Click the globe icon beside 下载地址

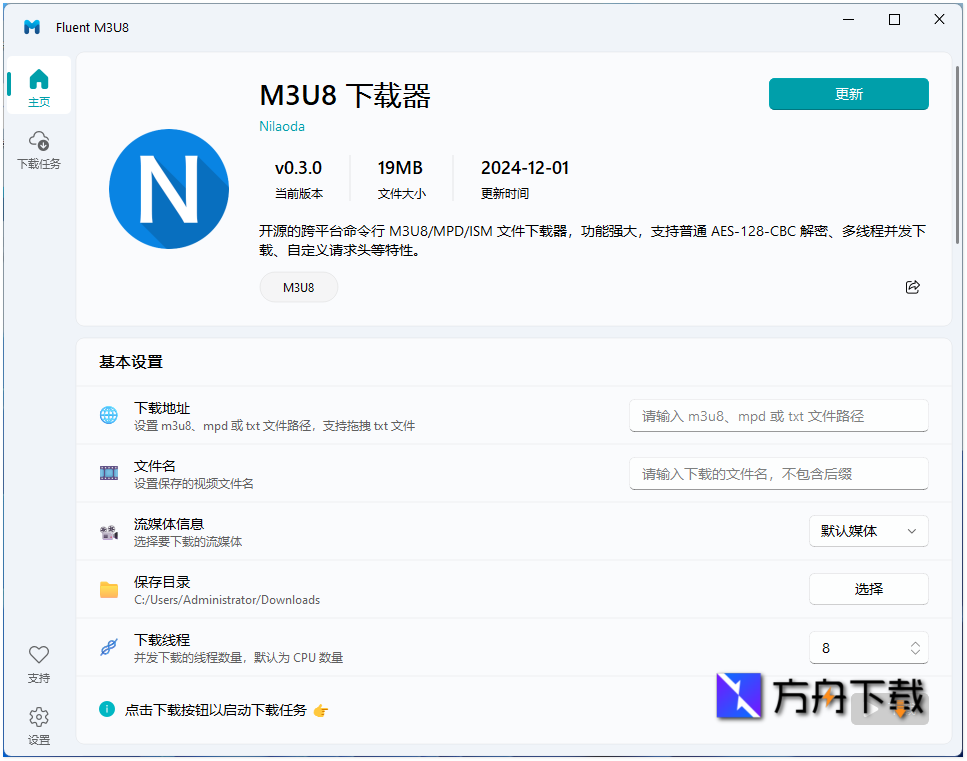click(109, 415)
